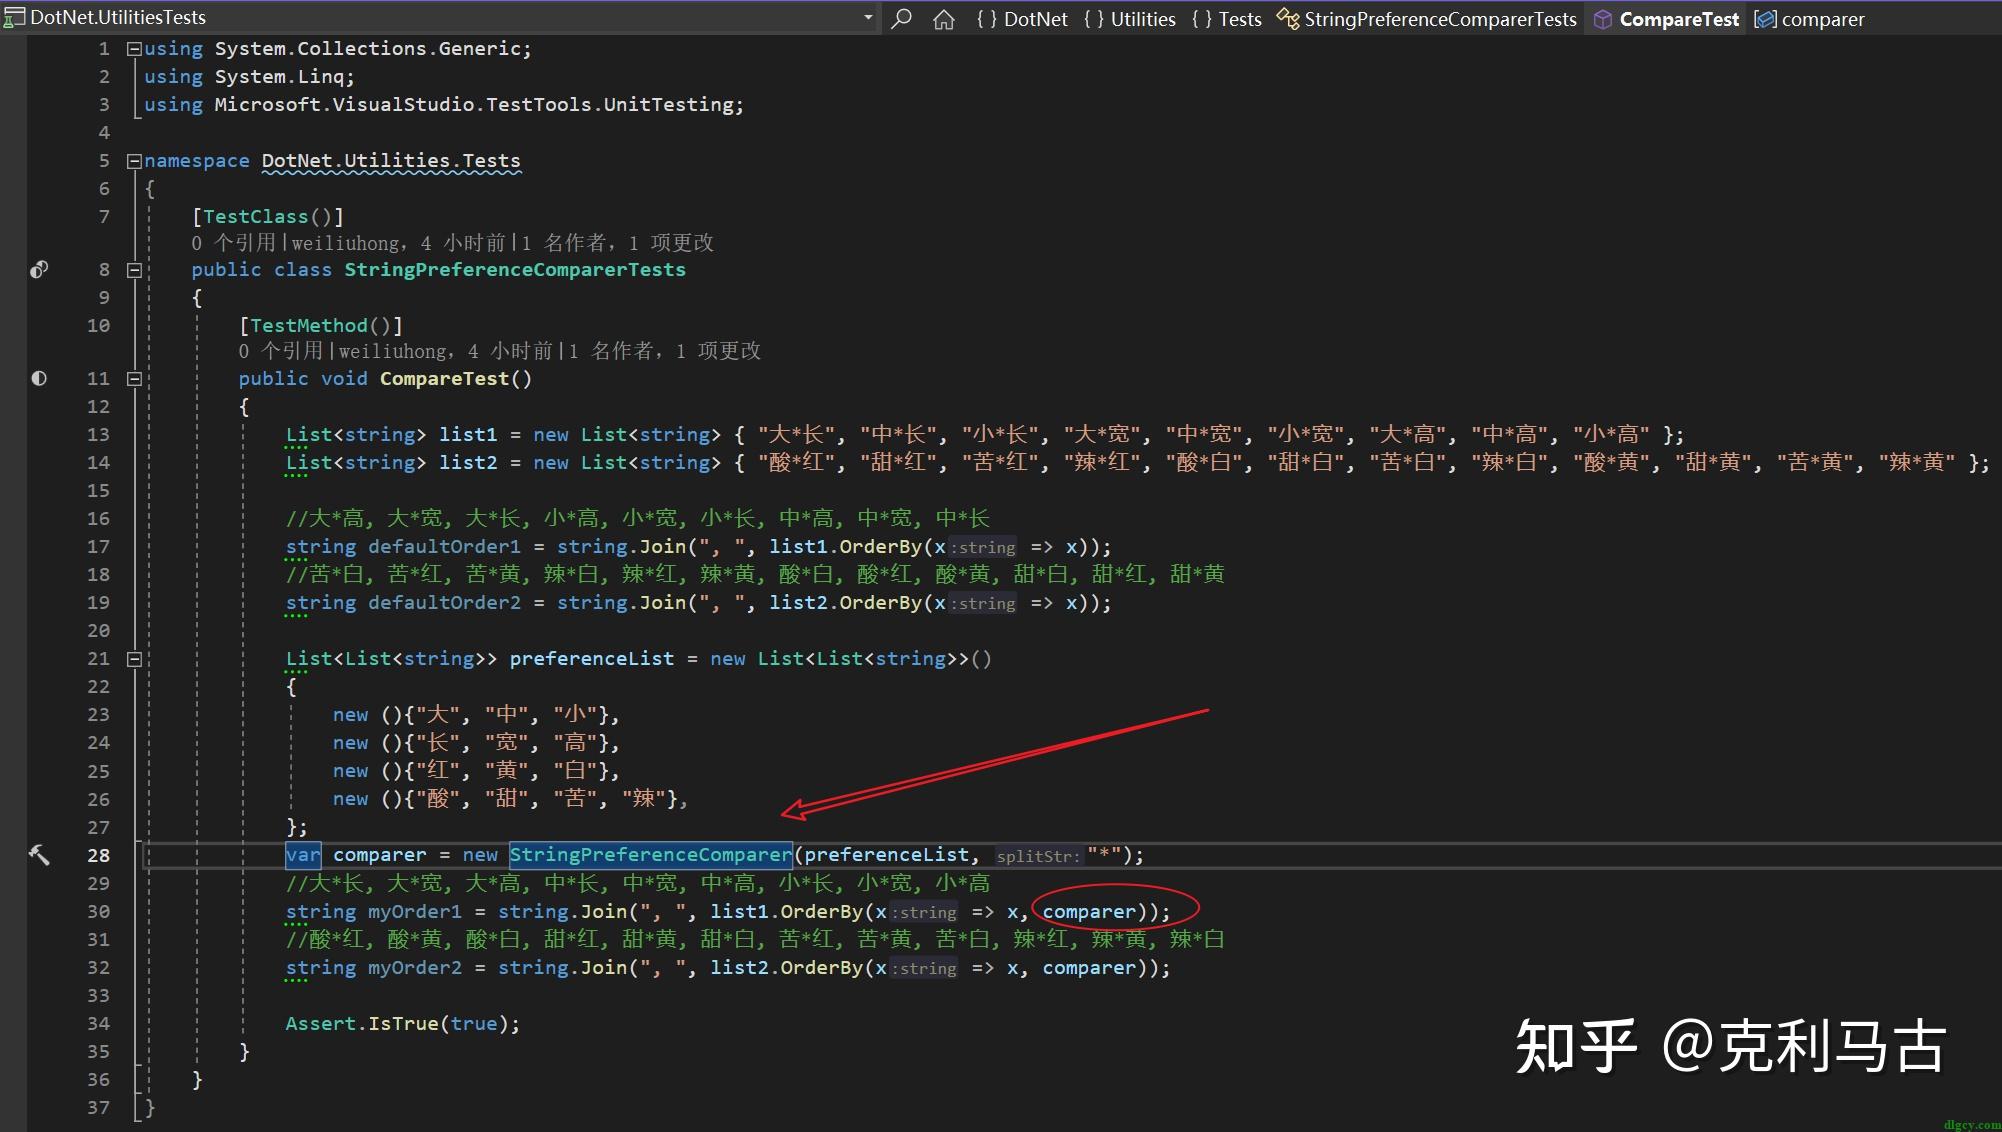Collapse the namespace block at line 5
The image size is (2002, 1132).
(x=134, y=160)
